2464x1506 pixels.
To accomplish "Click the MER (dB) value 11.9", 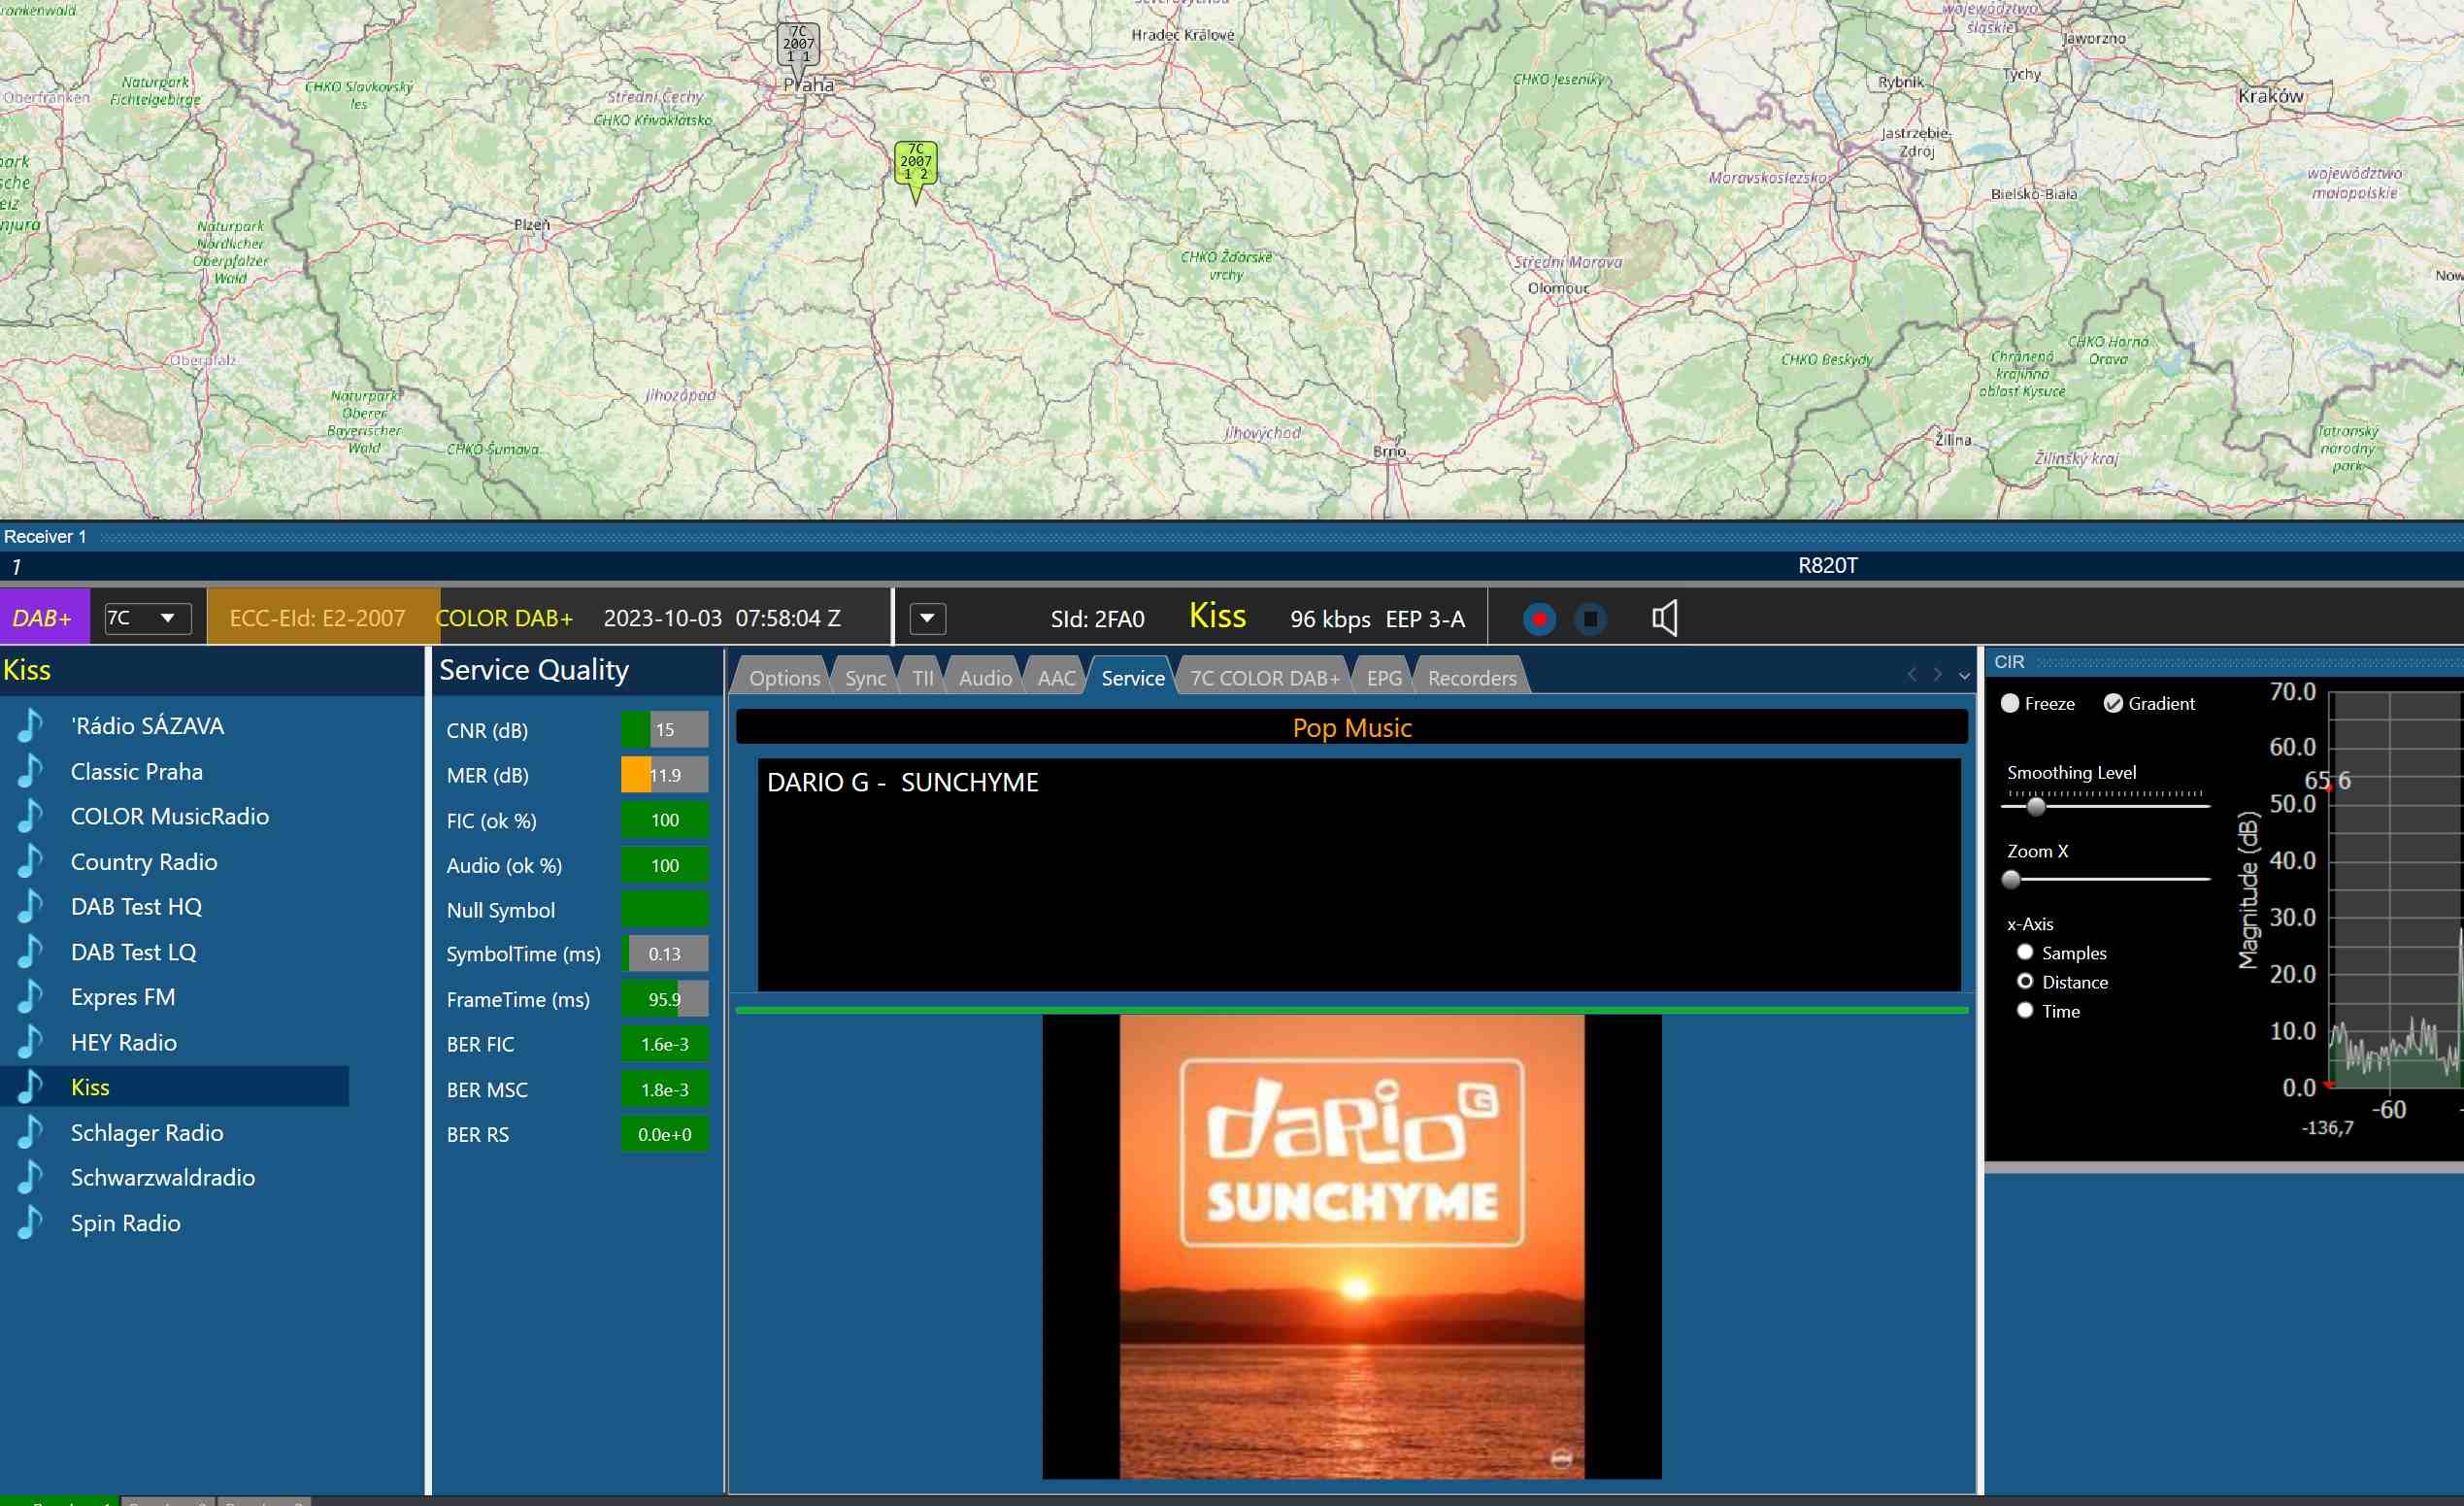I will 664,775.
